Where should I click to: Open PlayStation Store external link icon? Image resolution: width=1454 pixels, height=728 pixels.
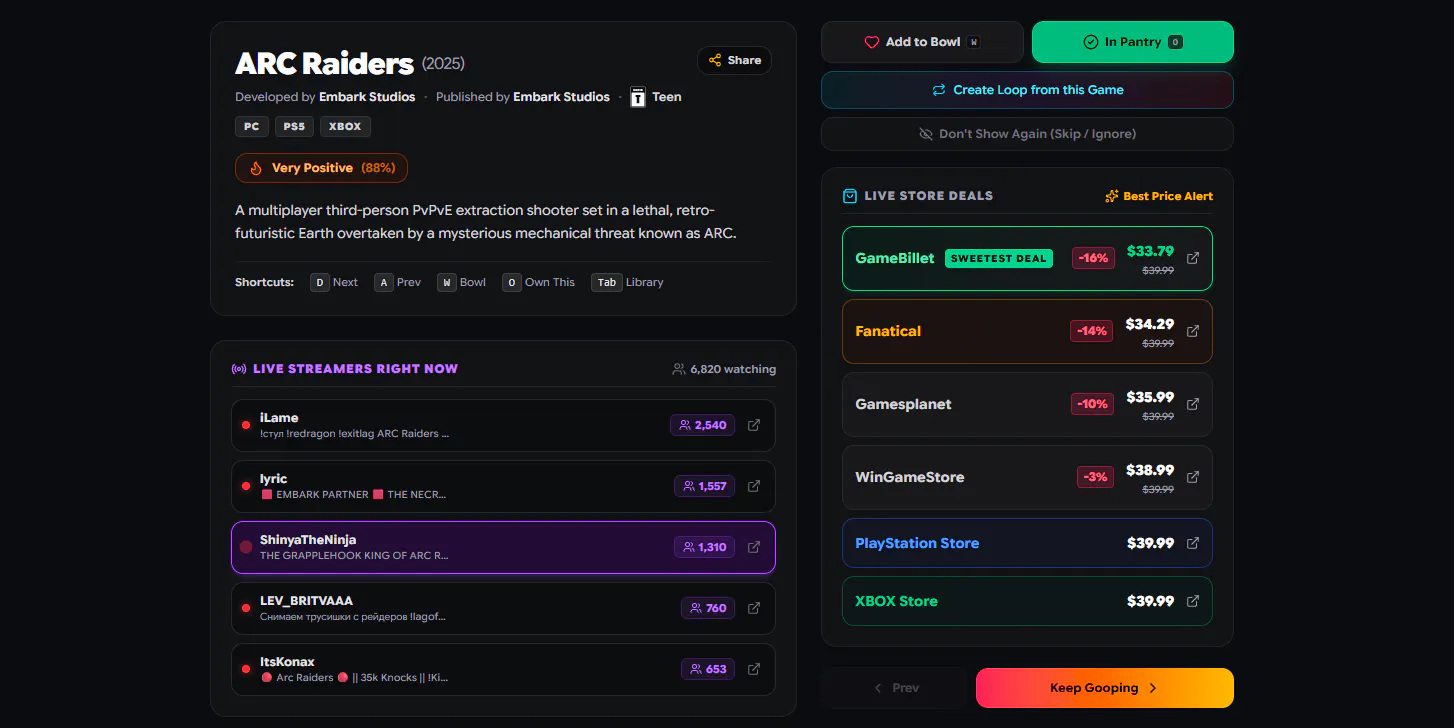click(x=1192, y=543)
